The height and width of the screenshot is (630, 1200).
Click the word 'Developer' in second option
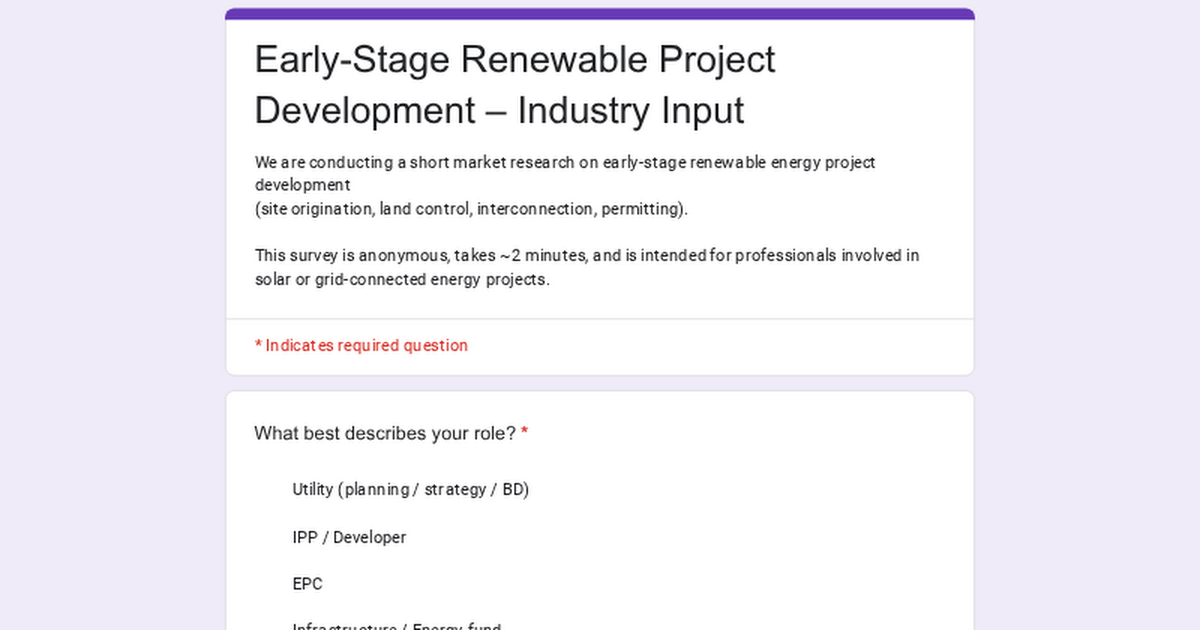[369, 537]
